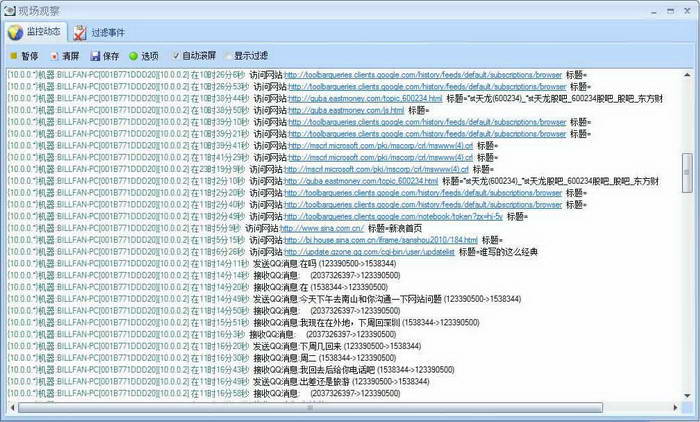Follow the guba.eastmoney.com topic link at 10时38分44秒
Screen dimensions: 700x422
pyautogui.click(x=365, y=98)
